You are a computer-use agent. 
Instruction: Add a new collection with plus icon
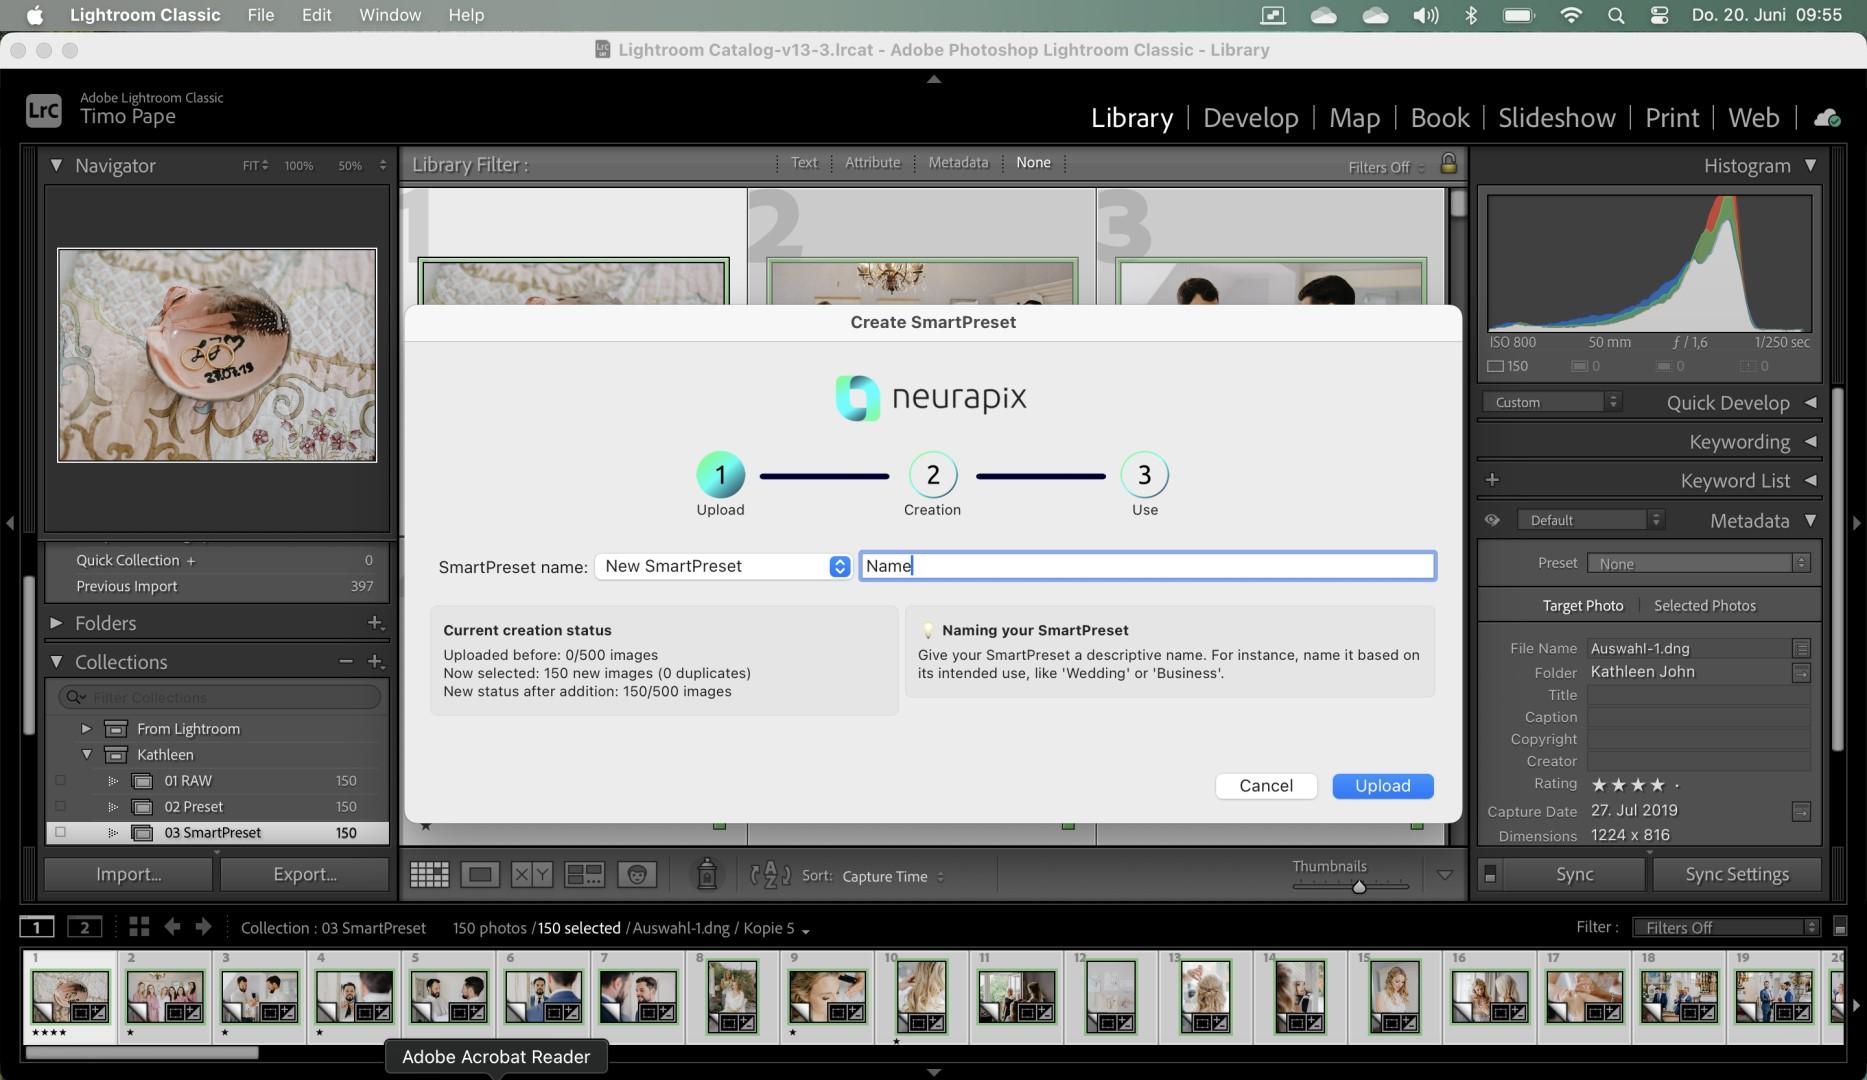[x=376, y=662]
